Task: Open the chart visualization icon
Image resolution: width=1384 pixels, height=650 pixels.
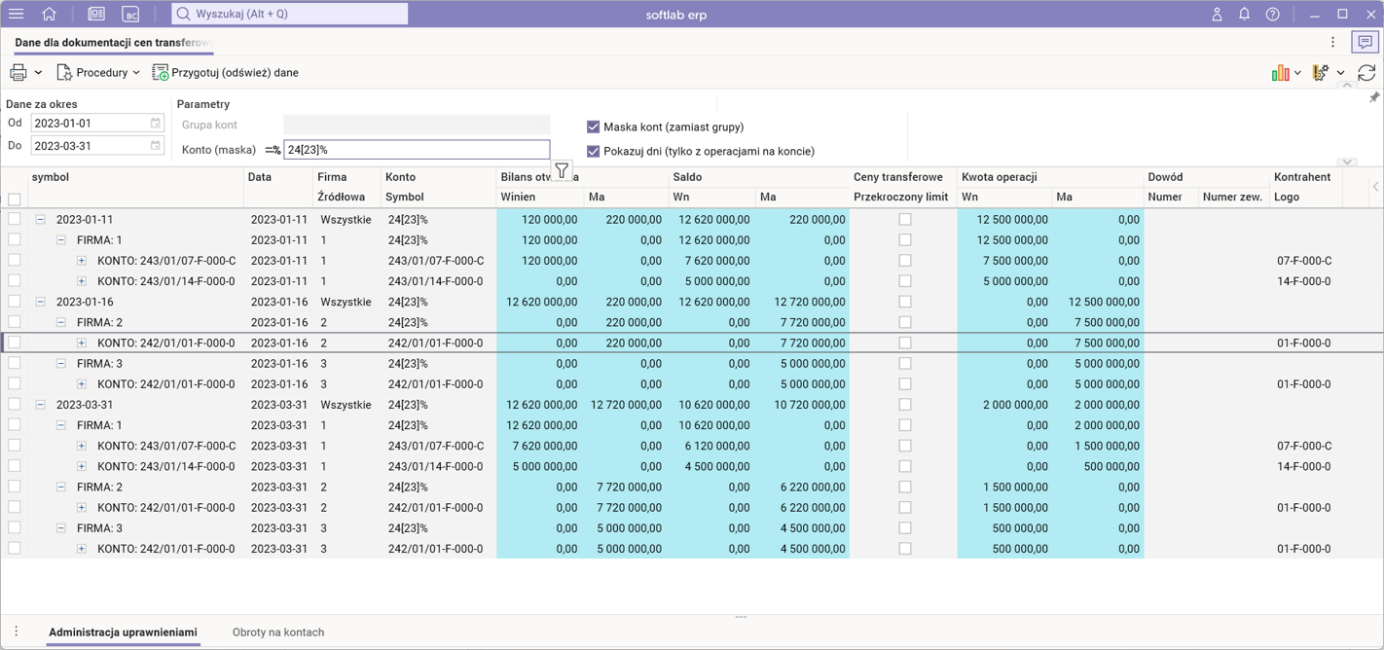Action: [x=1280, y=73]
